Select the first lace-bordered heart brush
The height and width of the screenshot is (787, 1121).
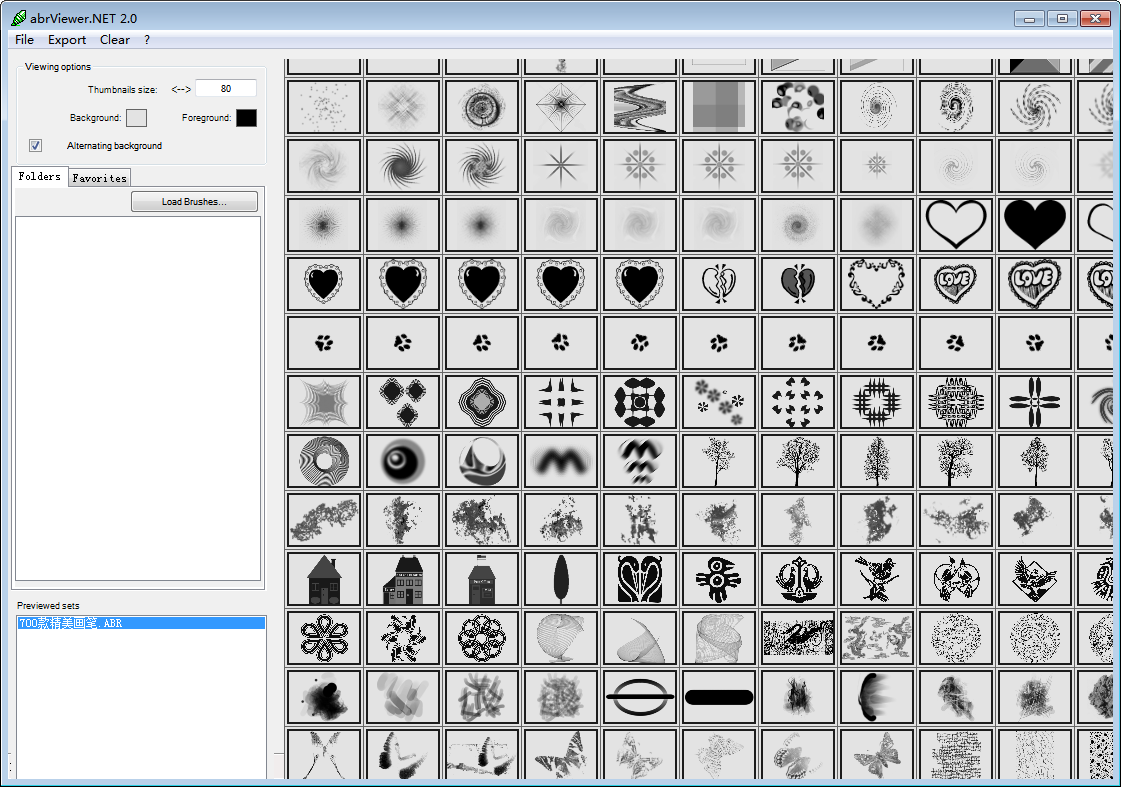coord(324,284)
